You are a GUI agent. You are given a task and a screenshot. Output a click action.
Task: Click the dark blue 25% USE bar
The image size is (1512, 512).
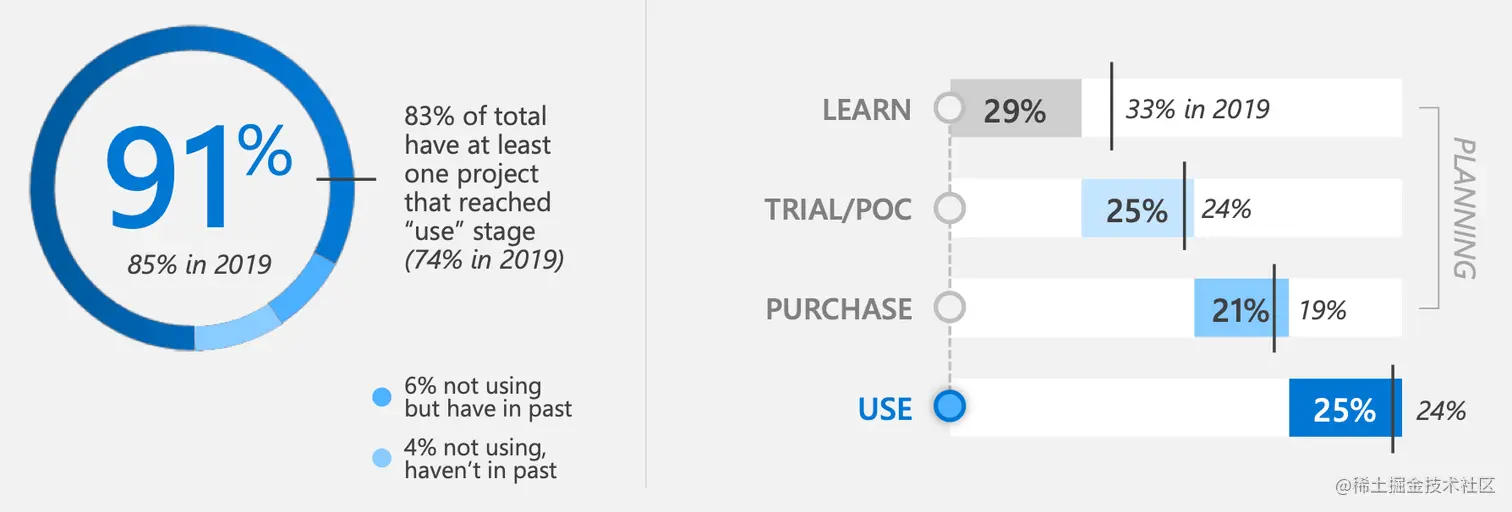1345,408
